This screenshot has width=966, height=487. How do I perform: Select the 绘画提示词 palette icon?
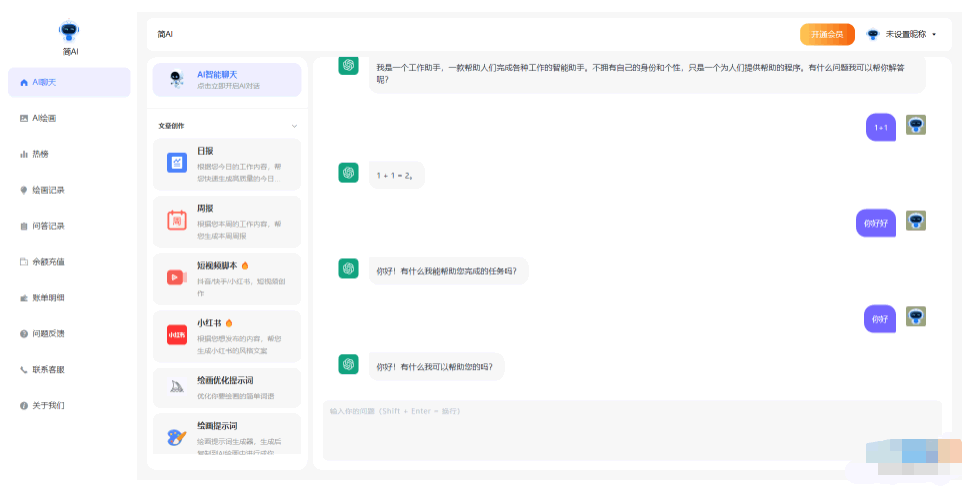click(x=177, y=437)
